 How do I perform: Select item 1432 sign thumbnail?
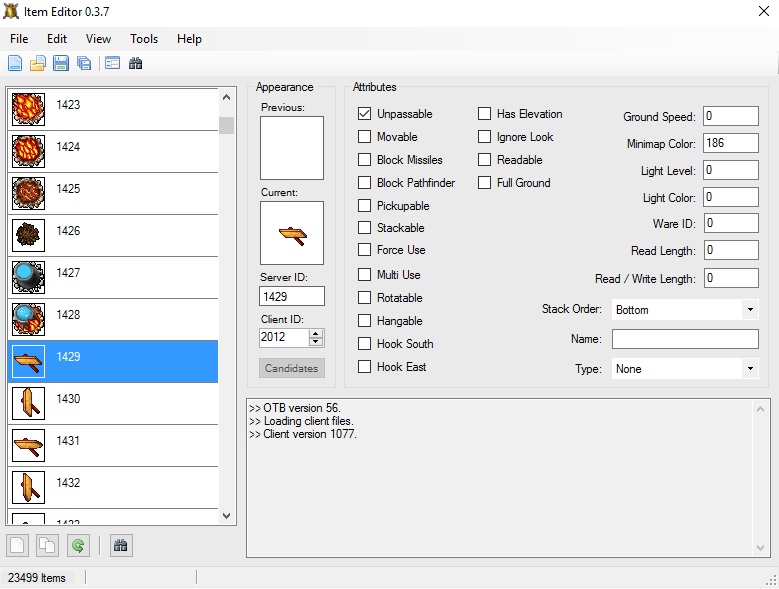28,487
